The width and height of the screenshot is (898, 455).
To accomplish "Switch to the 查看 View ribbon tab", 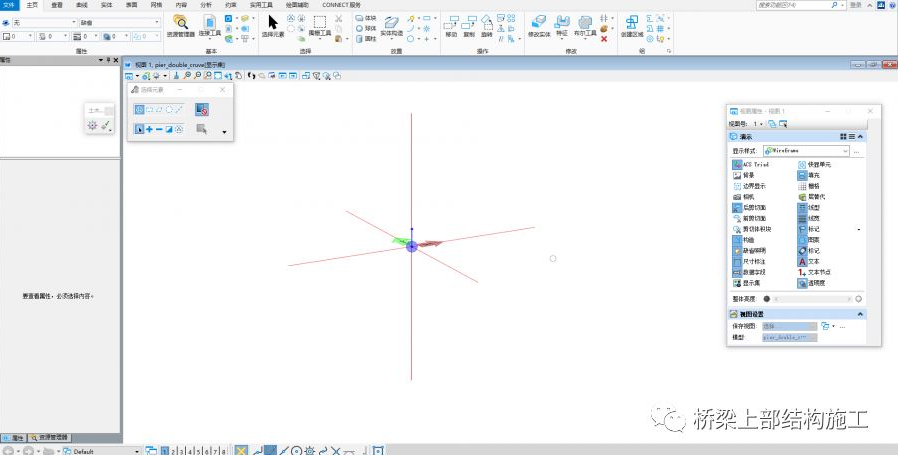I will click(57, 5).
